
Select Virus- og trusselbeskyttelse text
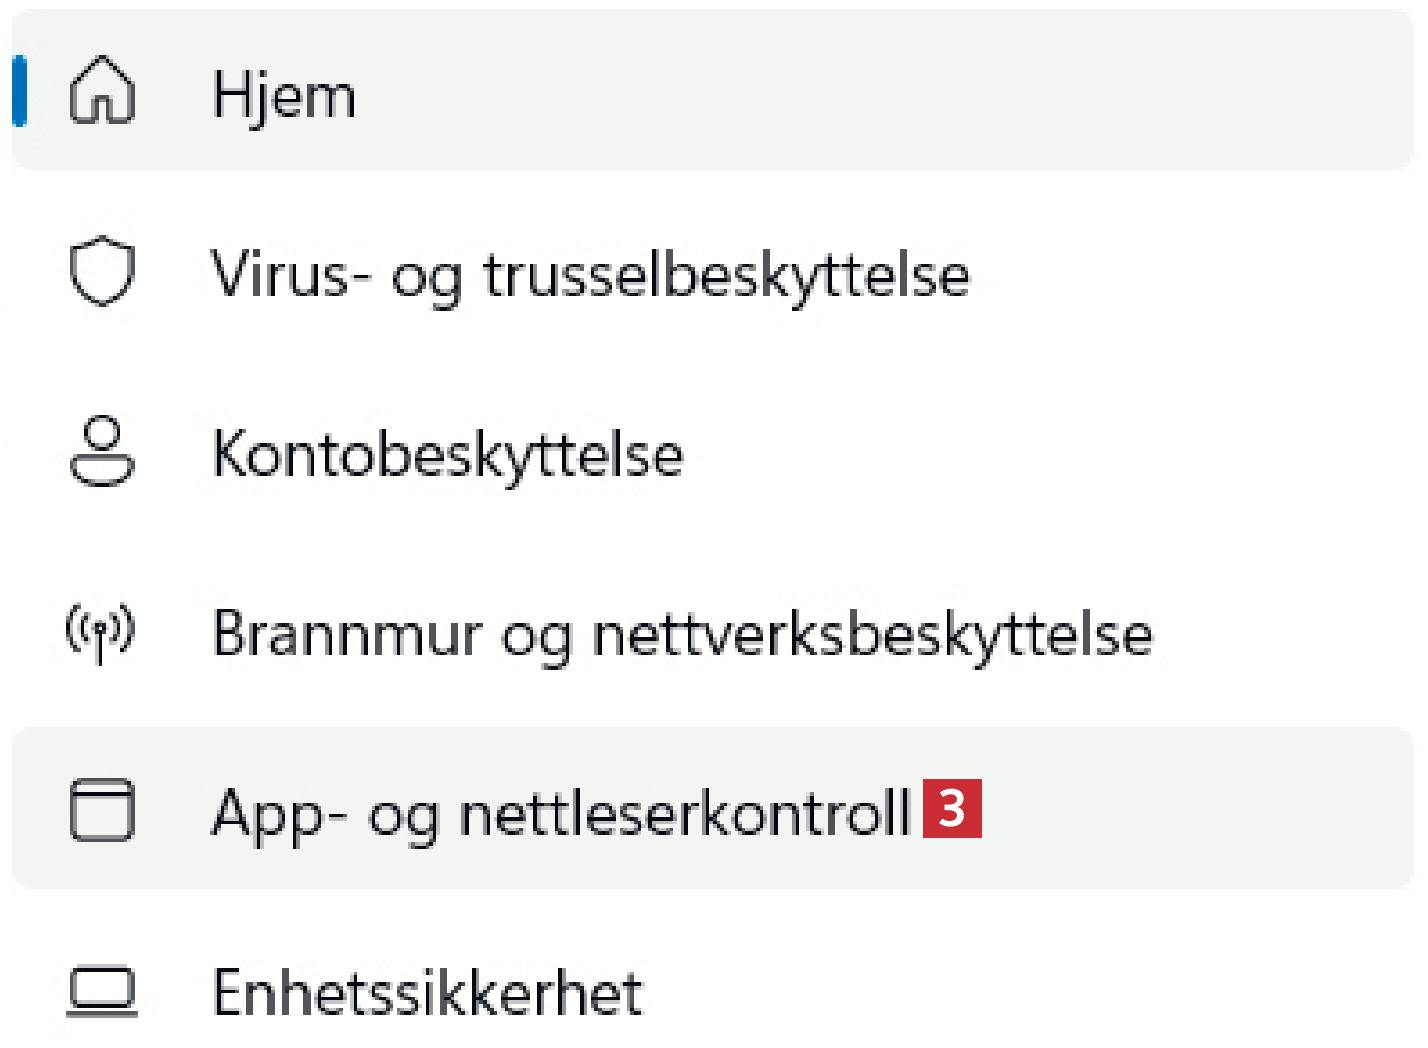(590, 274)
